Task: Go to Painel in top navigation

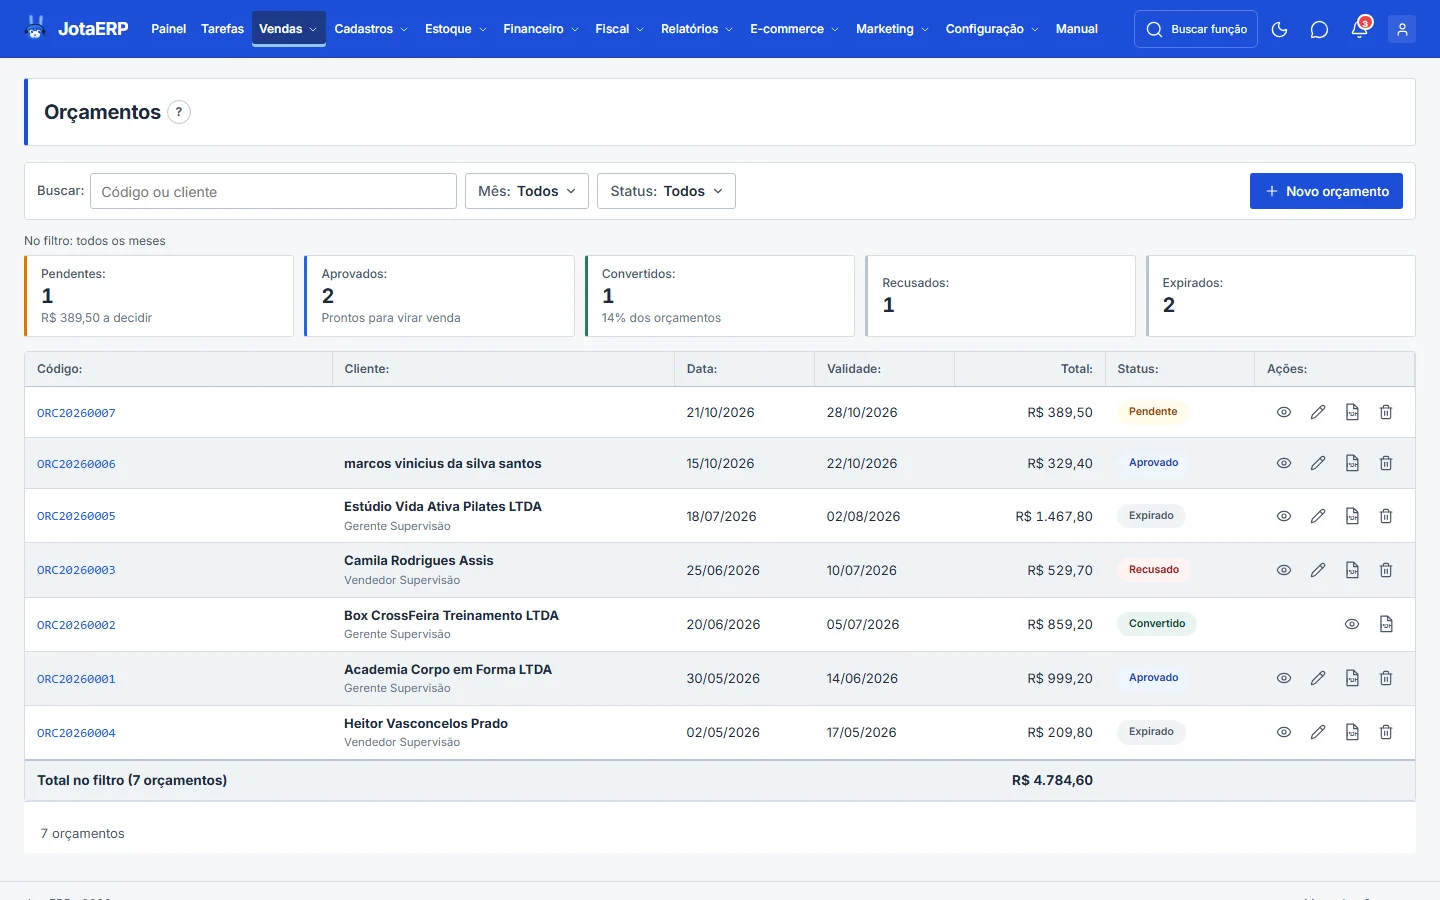Action: [x=168, y=29]
